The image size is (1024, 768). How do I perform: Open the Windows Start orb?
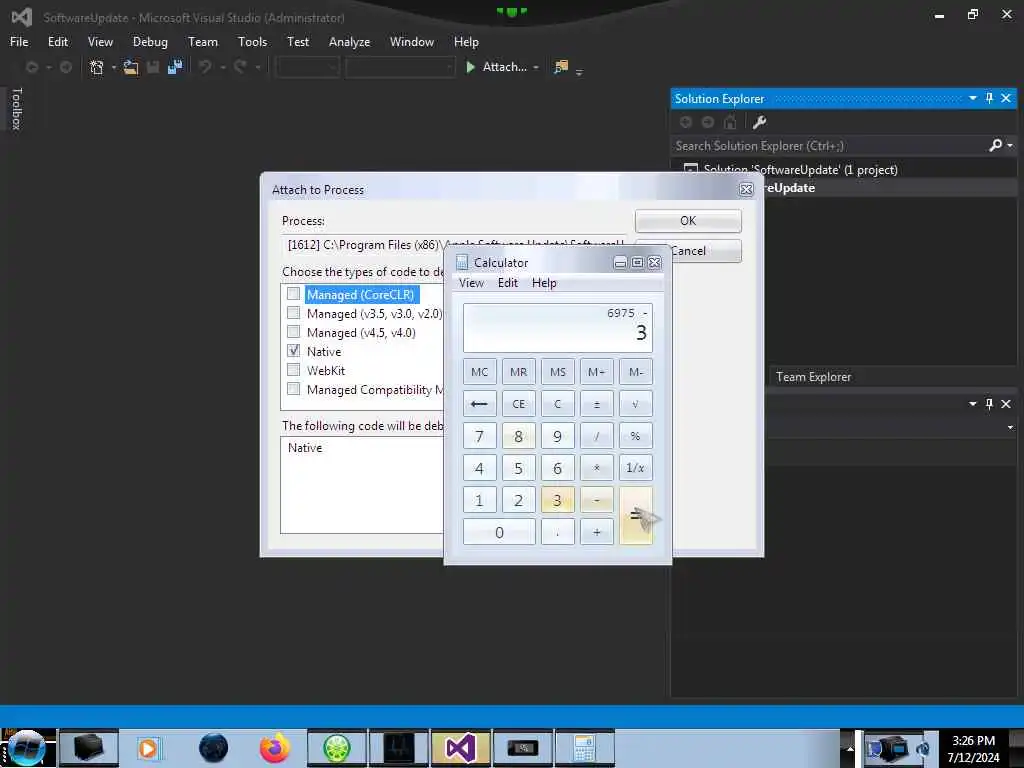(27, 748)
